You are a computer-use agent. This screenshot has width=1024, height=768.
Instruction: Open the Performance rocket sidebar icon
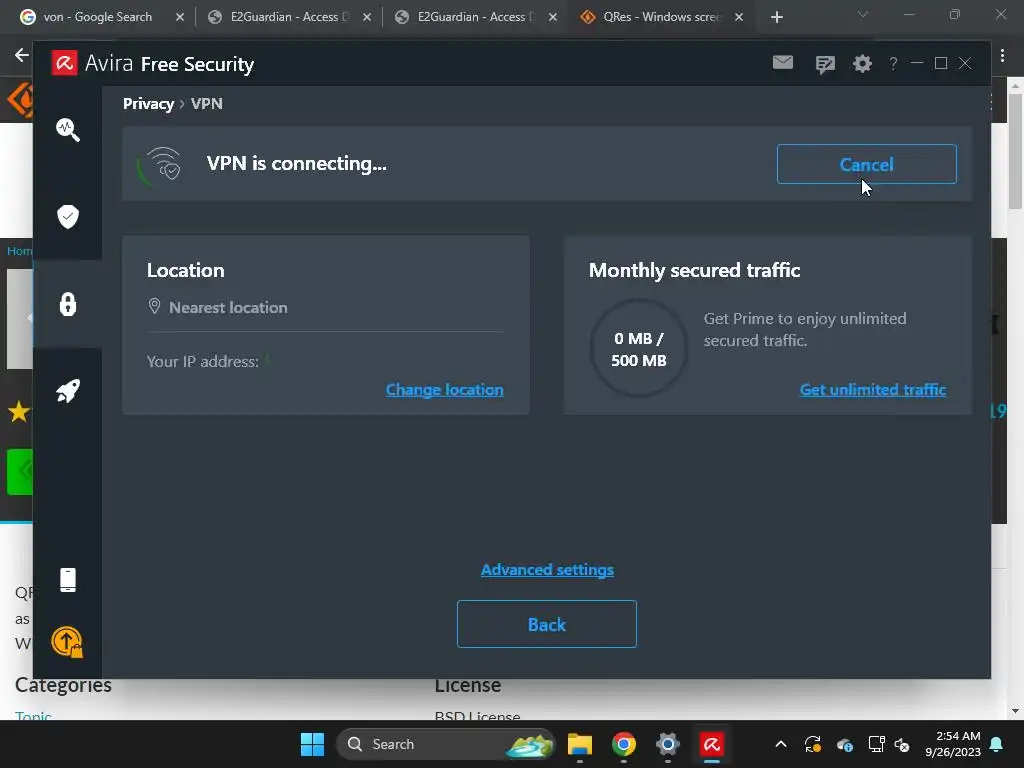[x=68, y=391]
